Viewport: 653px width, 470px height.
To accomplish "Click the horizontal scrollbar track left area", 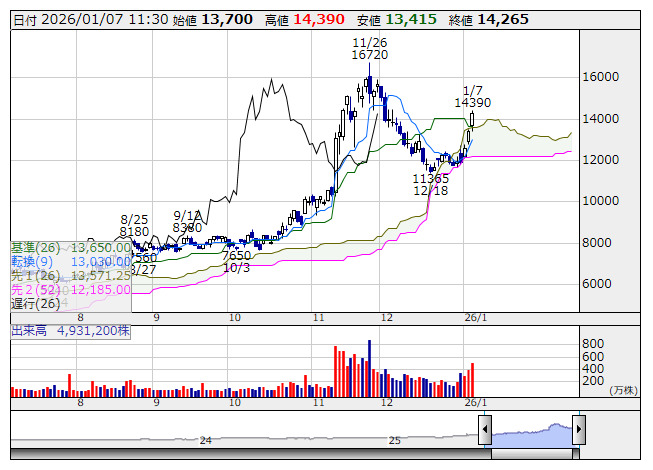I will coord(251,454).
